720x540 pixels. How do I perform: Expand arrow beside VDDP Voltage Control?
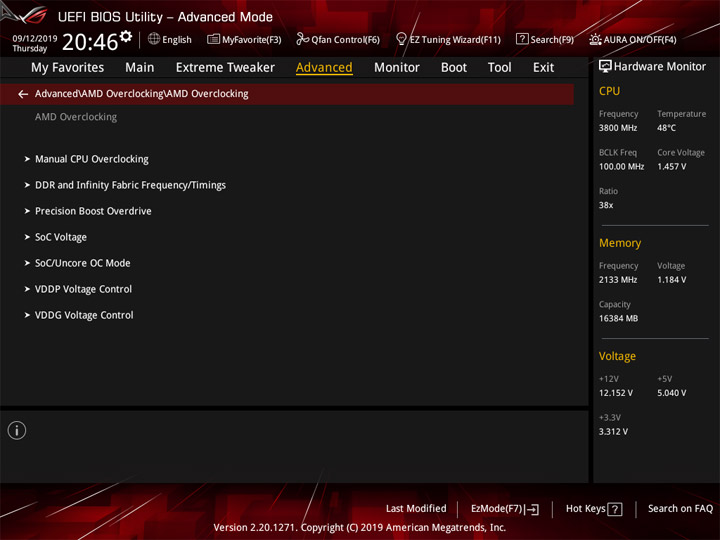pos(27,289)
